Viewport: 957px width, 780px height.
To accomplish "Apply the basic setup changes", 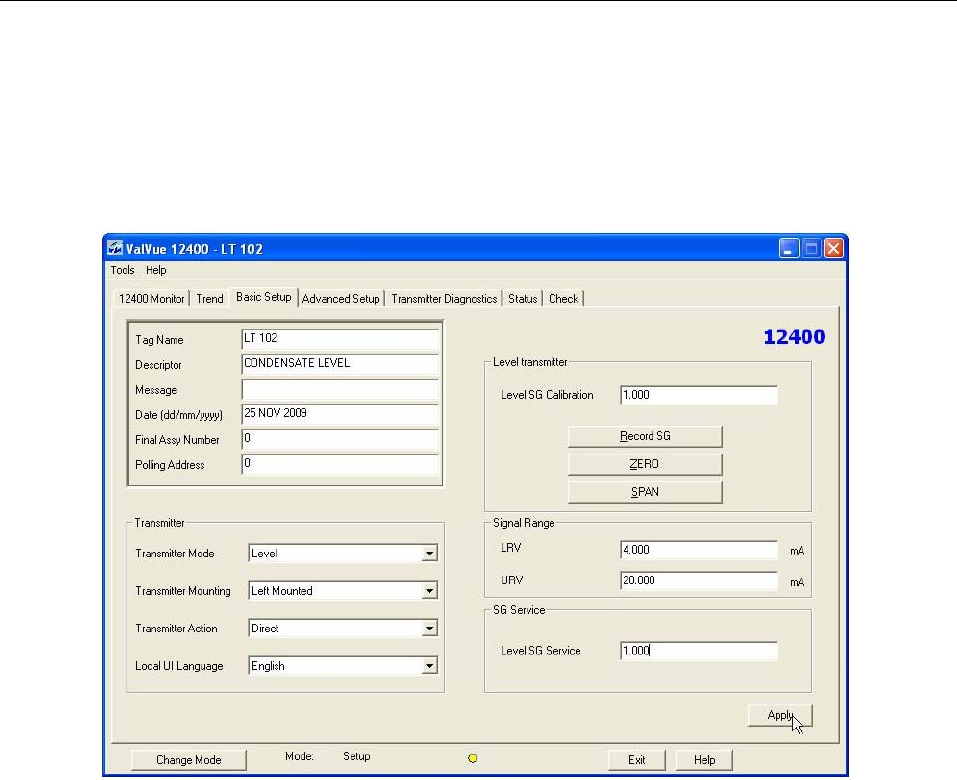I will pyautogui.click(x=780, y=715).
